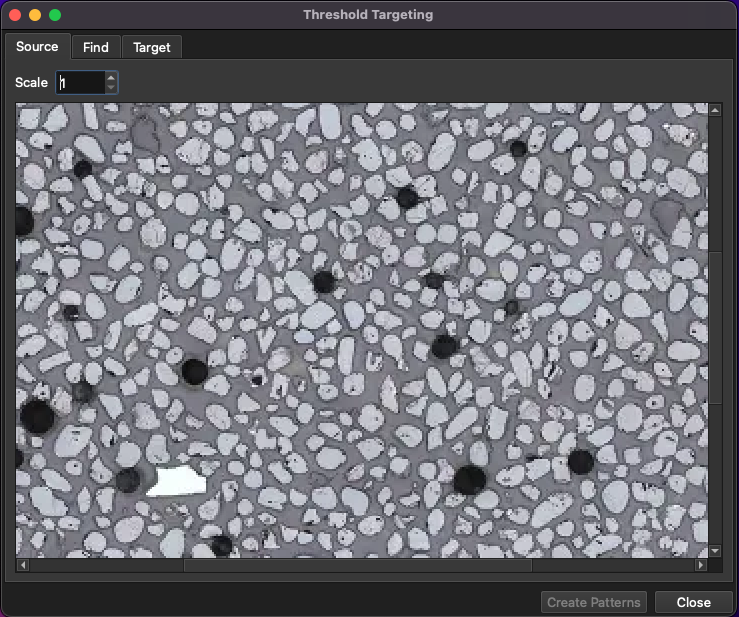The image size is (739, 617).
Task: Click the vertical scrollbar thumb
Action: 715,328
